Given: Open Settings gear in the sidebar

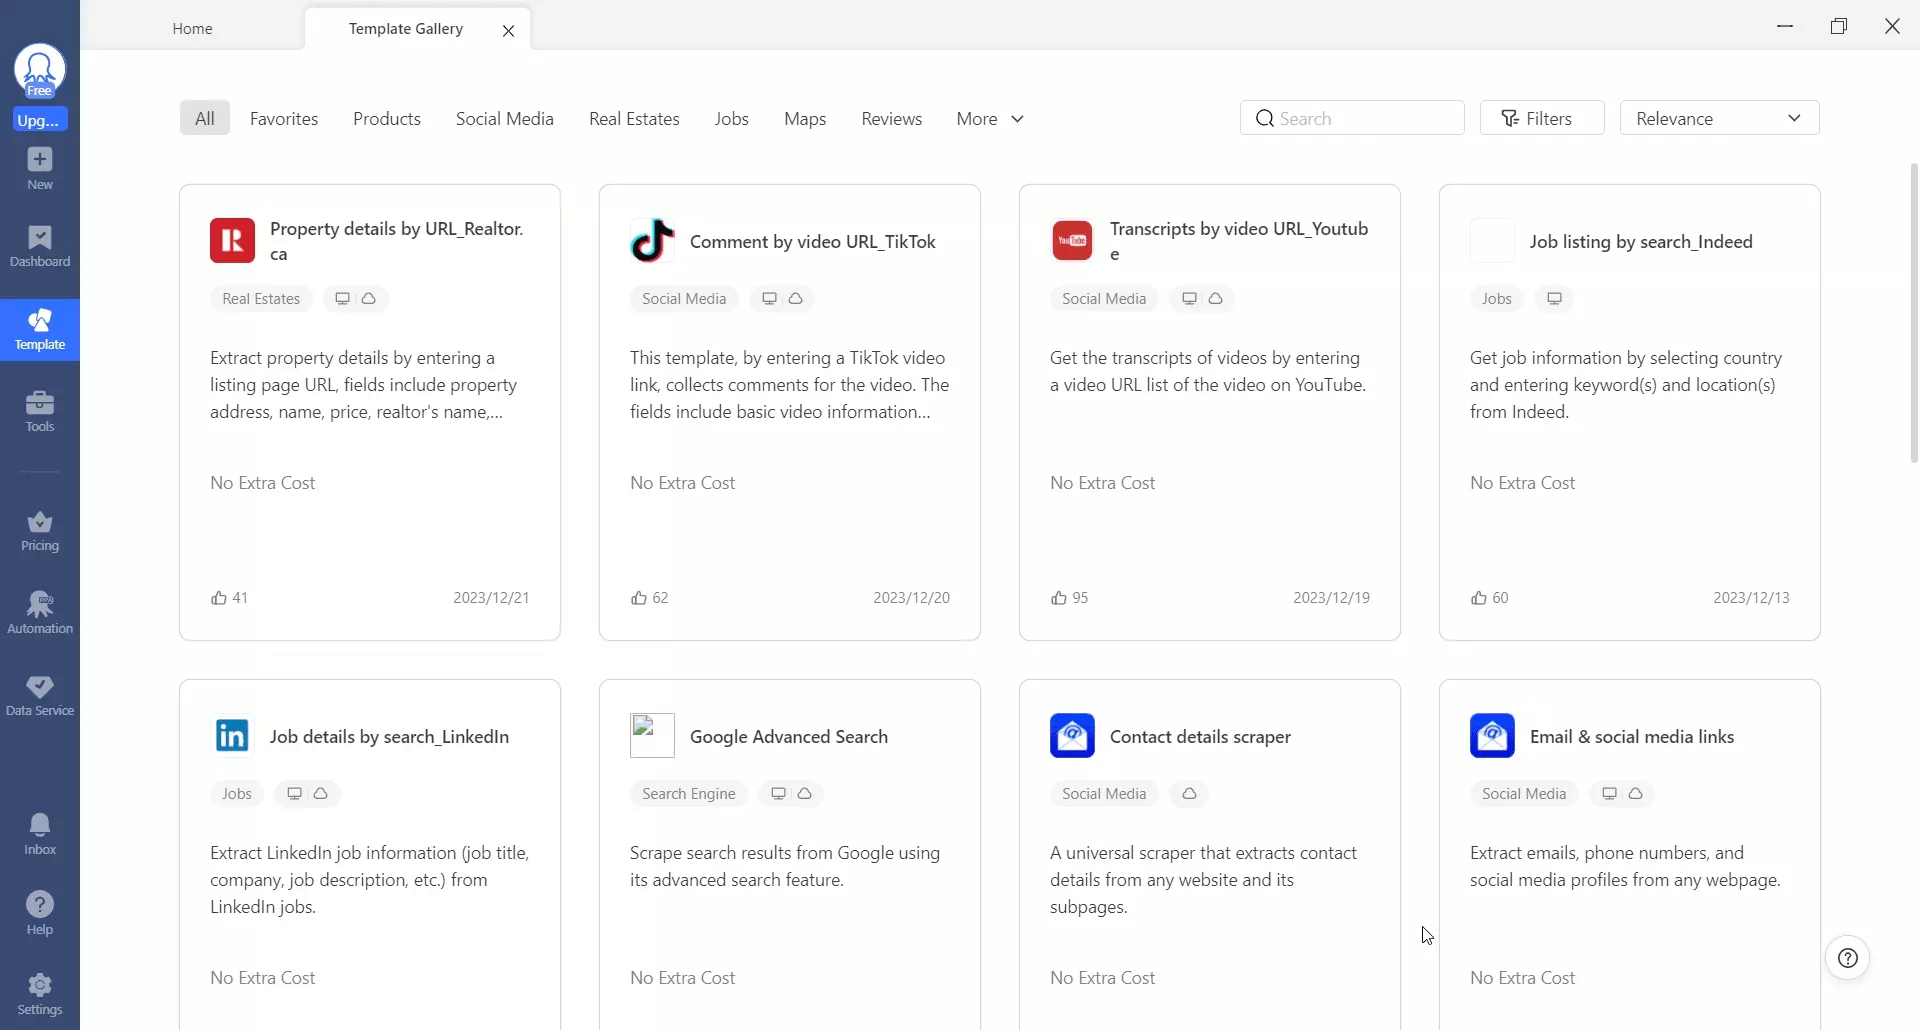Looking at the screenshot, I should point(40,994).
